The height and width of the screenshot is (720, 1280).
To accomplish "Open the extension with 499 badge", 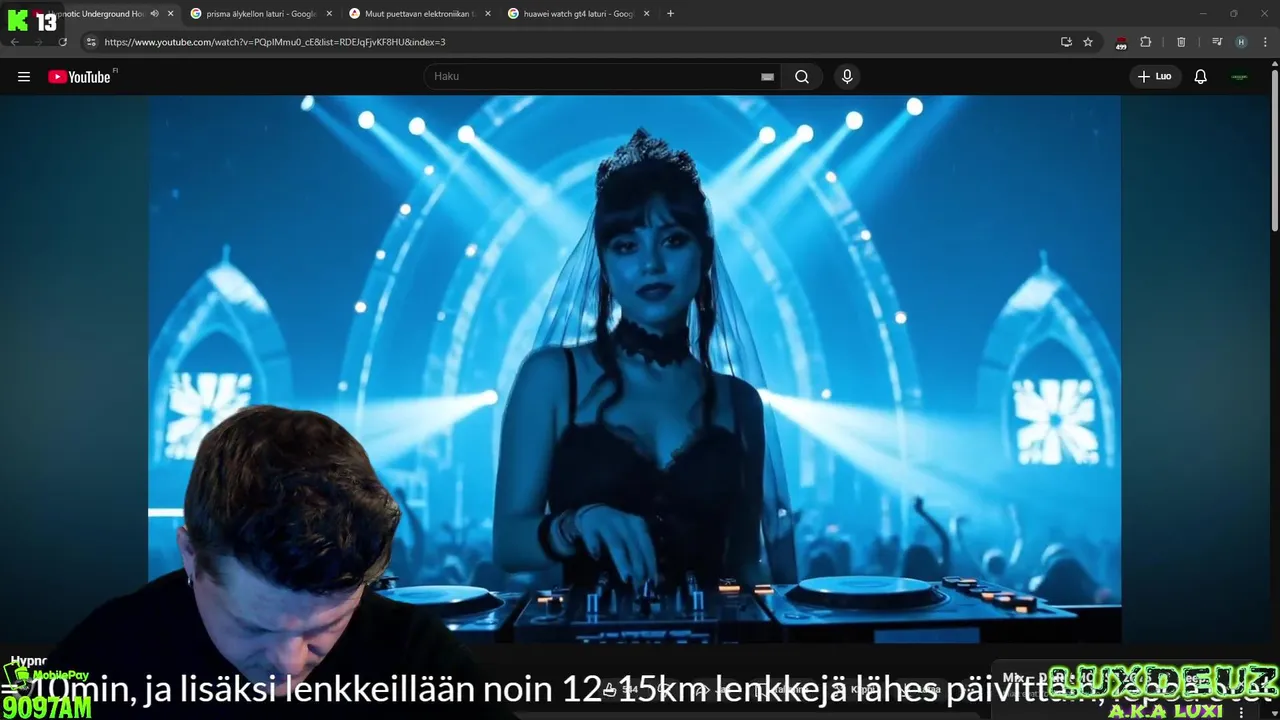I will click(x=1121, y=43).
